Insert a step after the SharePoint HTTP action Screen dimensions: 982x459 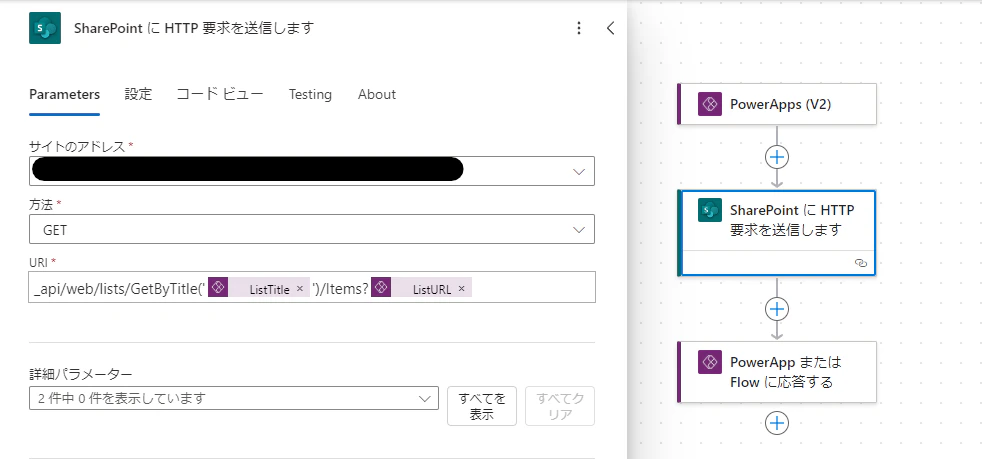click(777, 309)
